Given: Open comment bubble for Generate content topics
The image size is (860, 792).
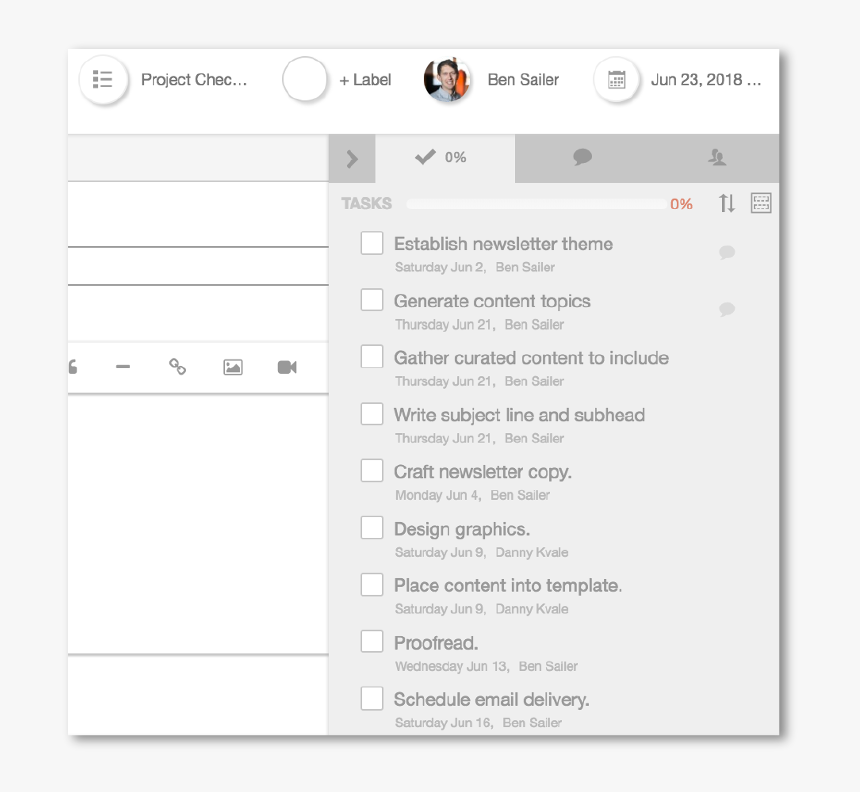Looking at the screenshot, I should point(727,310).
